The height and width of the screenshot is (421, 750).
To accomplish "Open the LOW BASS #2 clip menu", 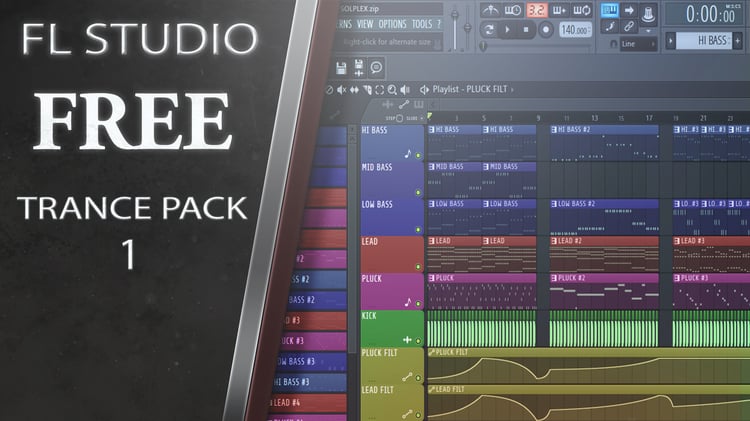I will [x=554, y=204].
